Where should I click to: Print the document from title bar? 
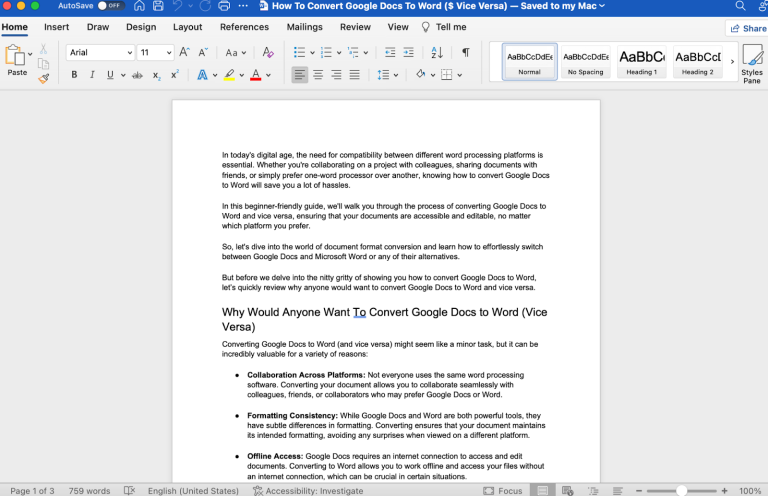coord(224,6)
